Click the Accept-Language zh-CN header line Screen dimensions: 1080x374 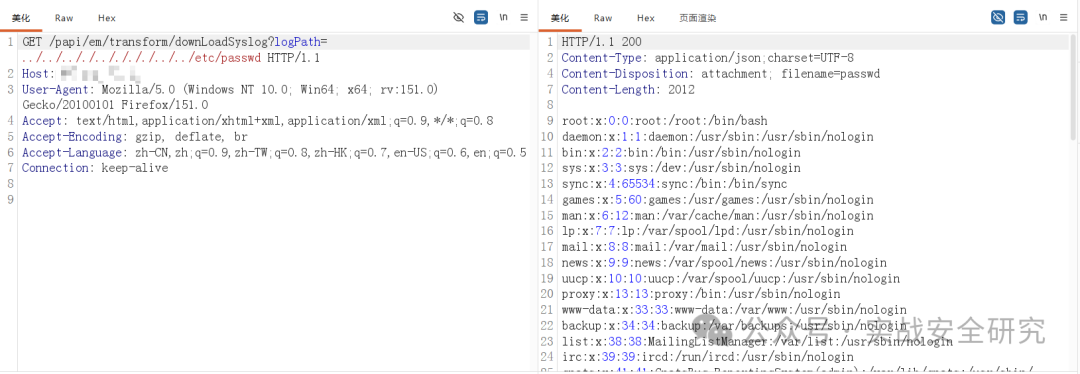coord(274,153)
